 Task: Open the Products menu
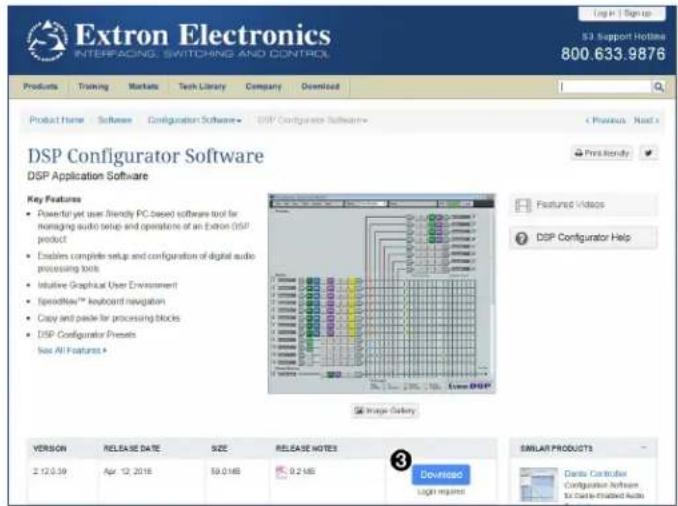tap(40, 86)
